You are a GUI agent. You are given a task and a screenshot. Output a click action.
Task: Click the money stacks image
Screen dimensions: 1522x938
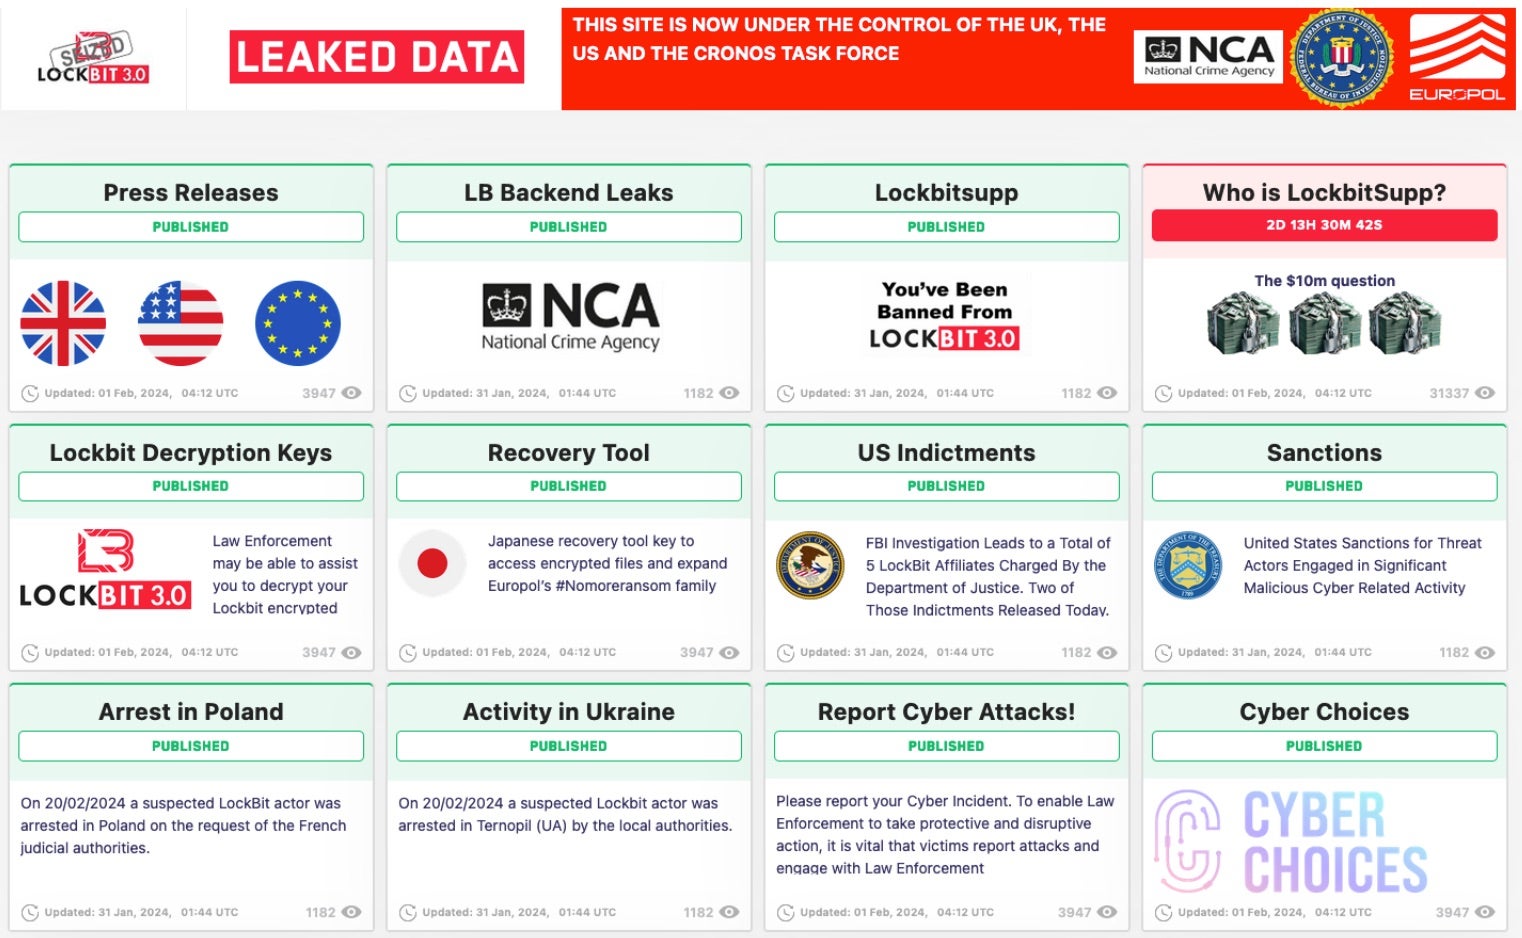pyautogui.click(x=1324, y=324)
